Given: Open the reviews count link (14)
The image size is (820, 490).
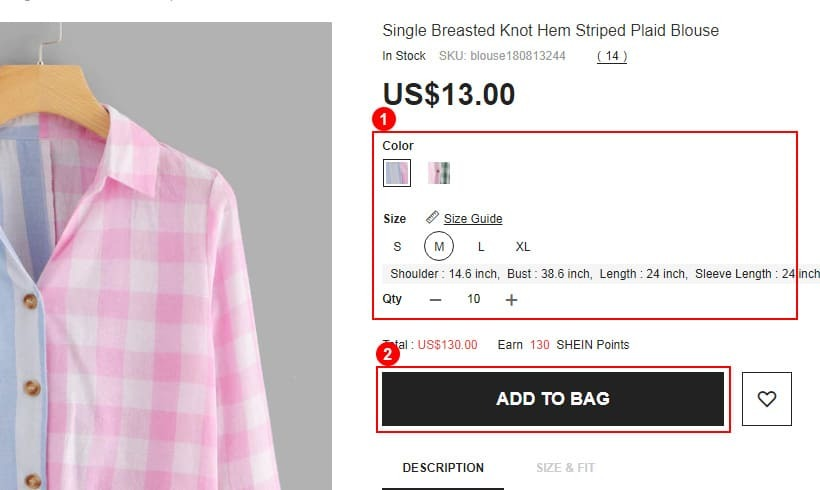Looking at the screenshot, I should click(x=612, y=56).
